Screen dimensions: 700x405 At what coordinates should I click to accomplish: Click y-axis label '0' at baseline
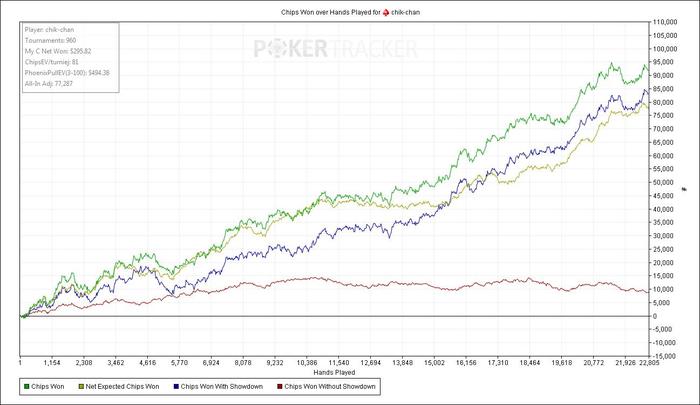(655, 316)
